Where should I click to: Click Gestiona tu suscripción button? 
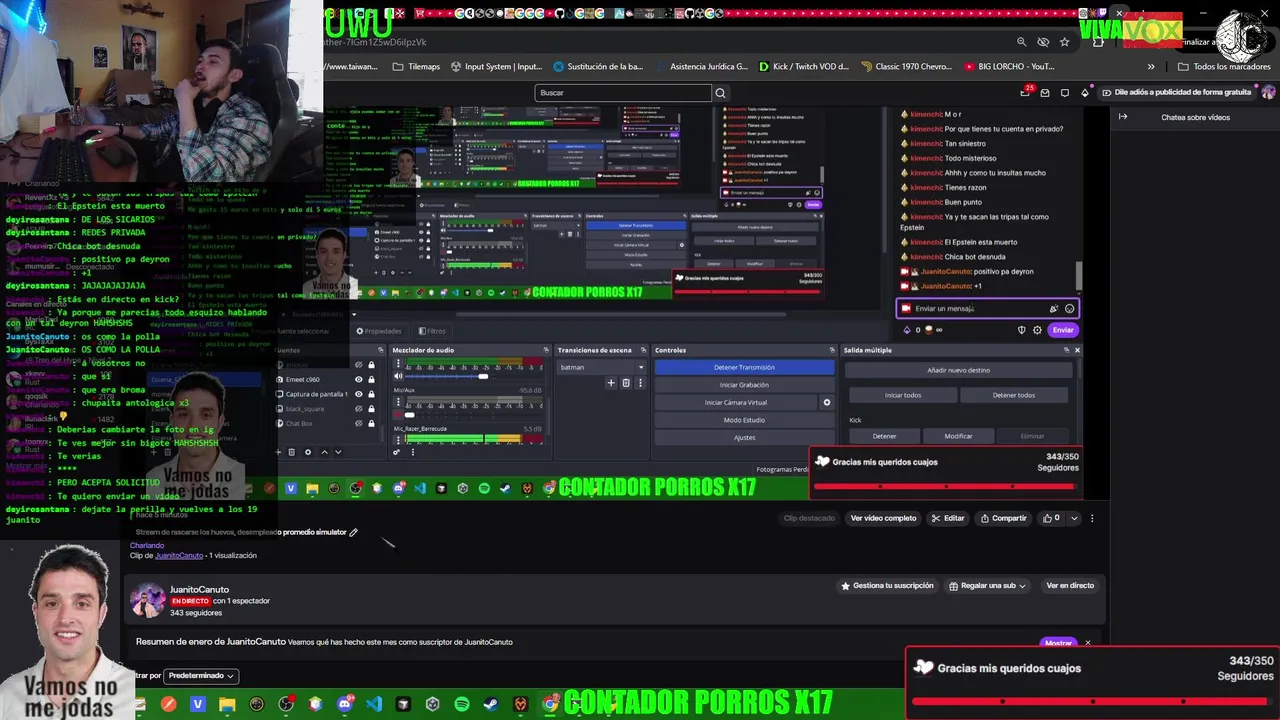click(x=886, y=586)
